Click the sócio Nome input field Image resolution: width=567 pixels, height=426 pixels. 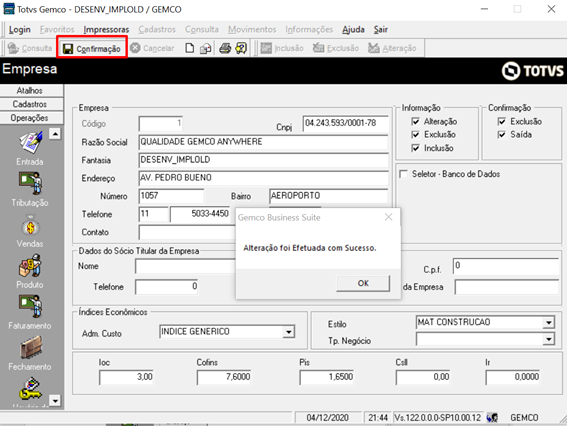click(186, 267)
